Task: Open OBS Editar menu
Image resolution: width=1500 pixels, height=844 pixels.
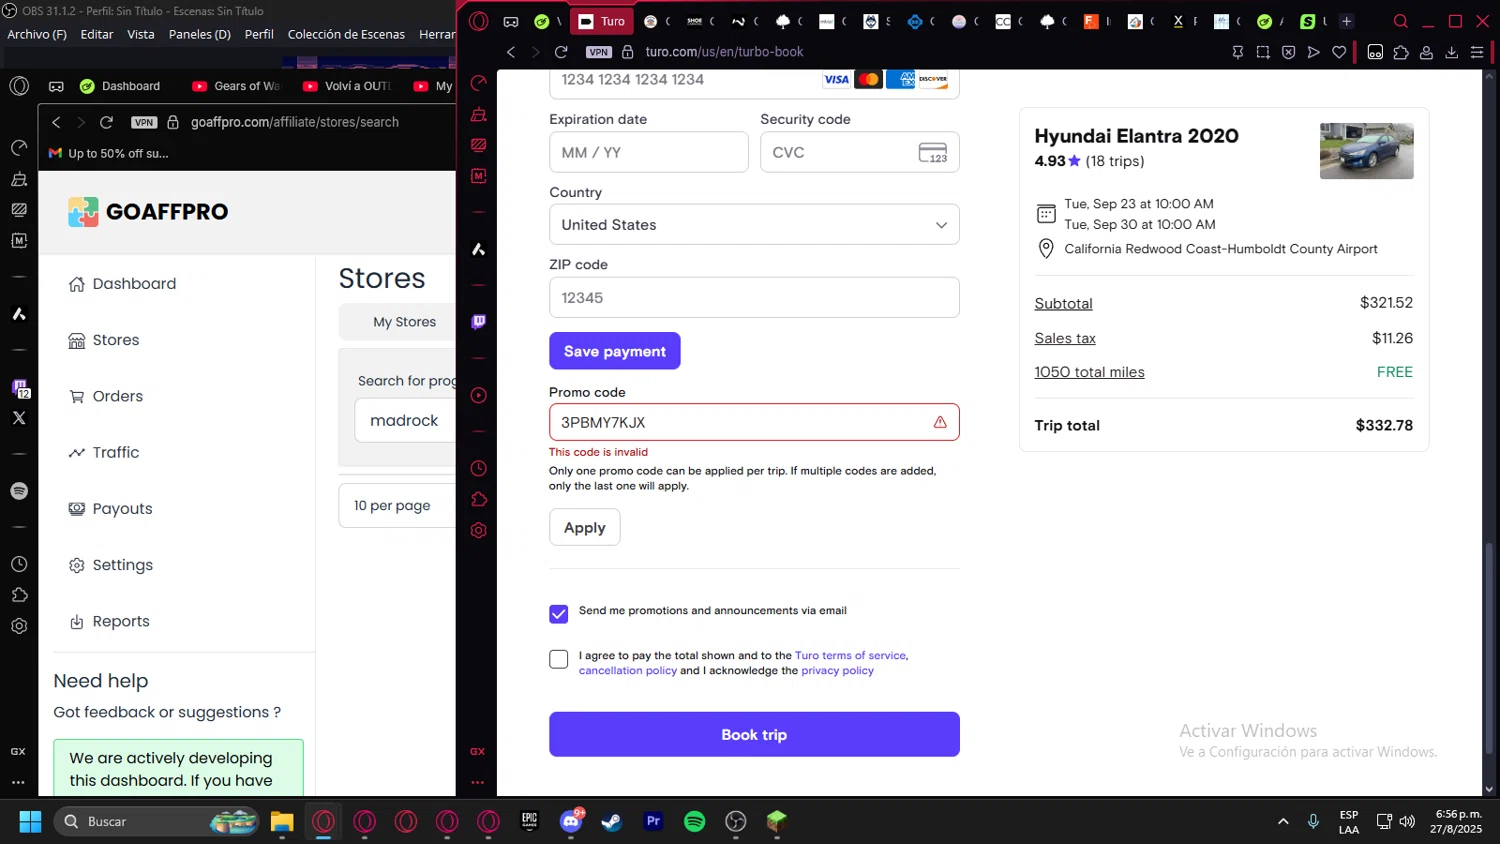Action: coord(97,34)
